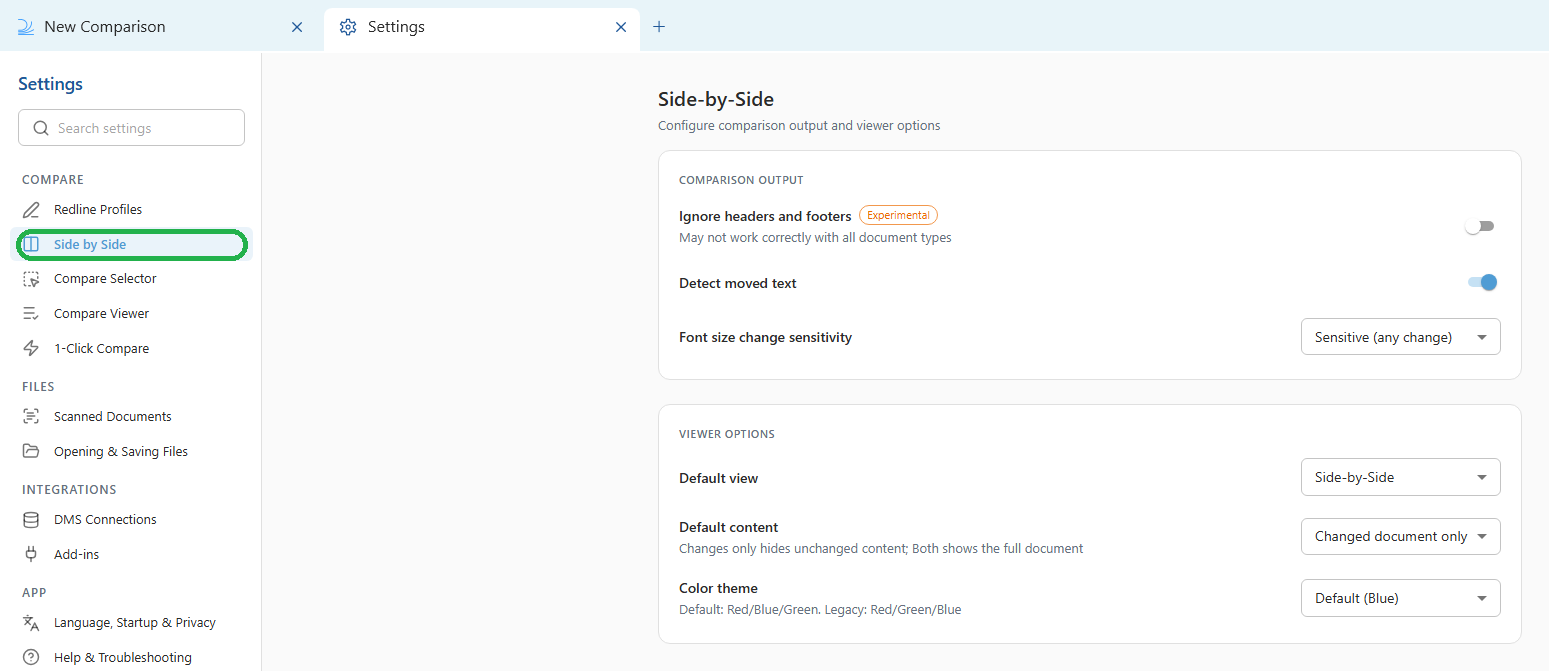Open Compare Viewer settings

point(132,314)
